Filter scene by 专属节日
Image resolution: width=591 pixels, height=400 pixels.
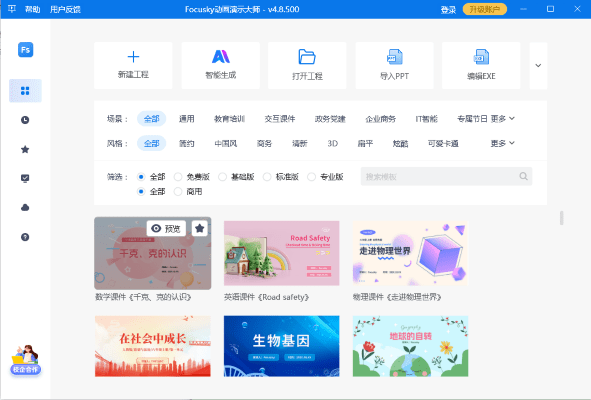click(x=472, y=119)
